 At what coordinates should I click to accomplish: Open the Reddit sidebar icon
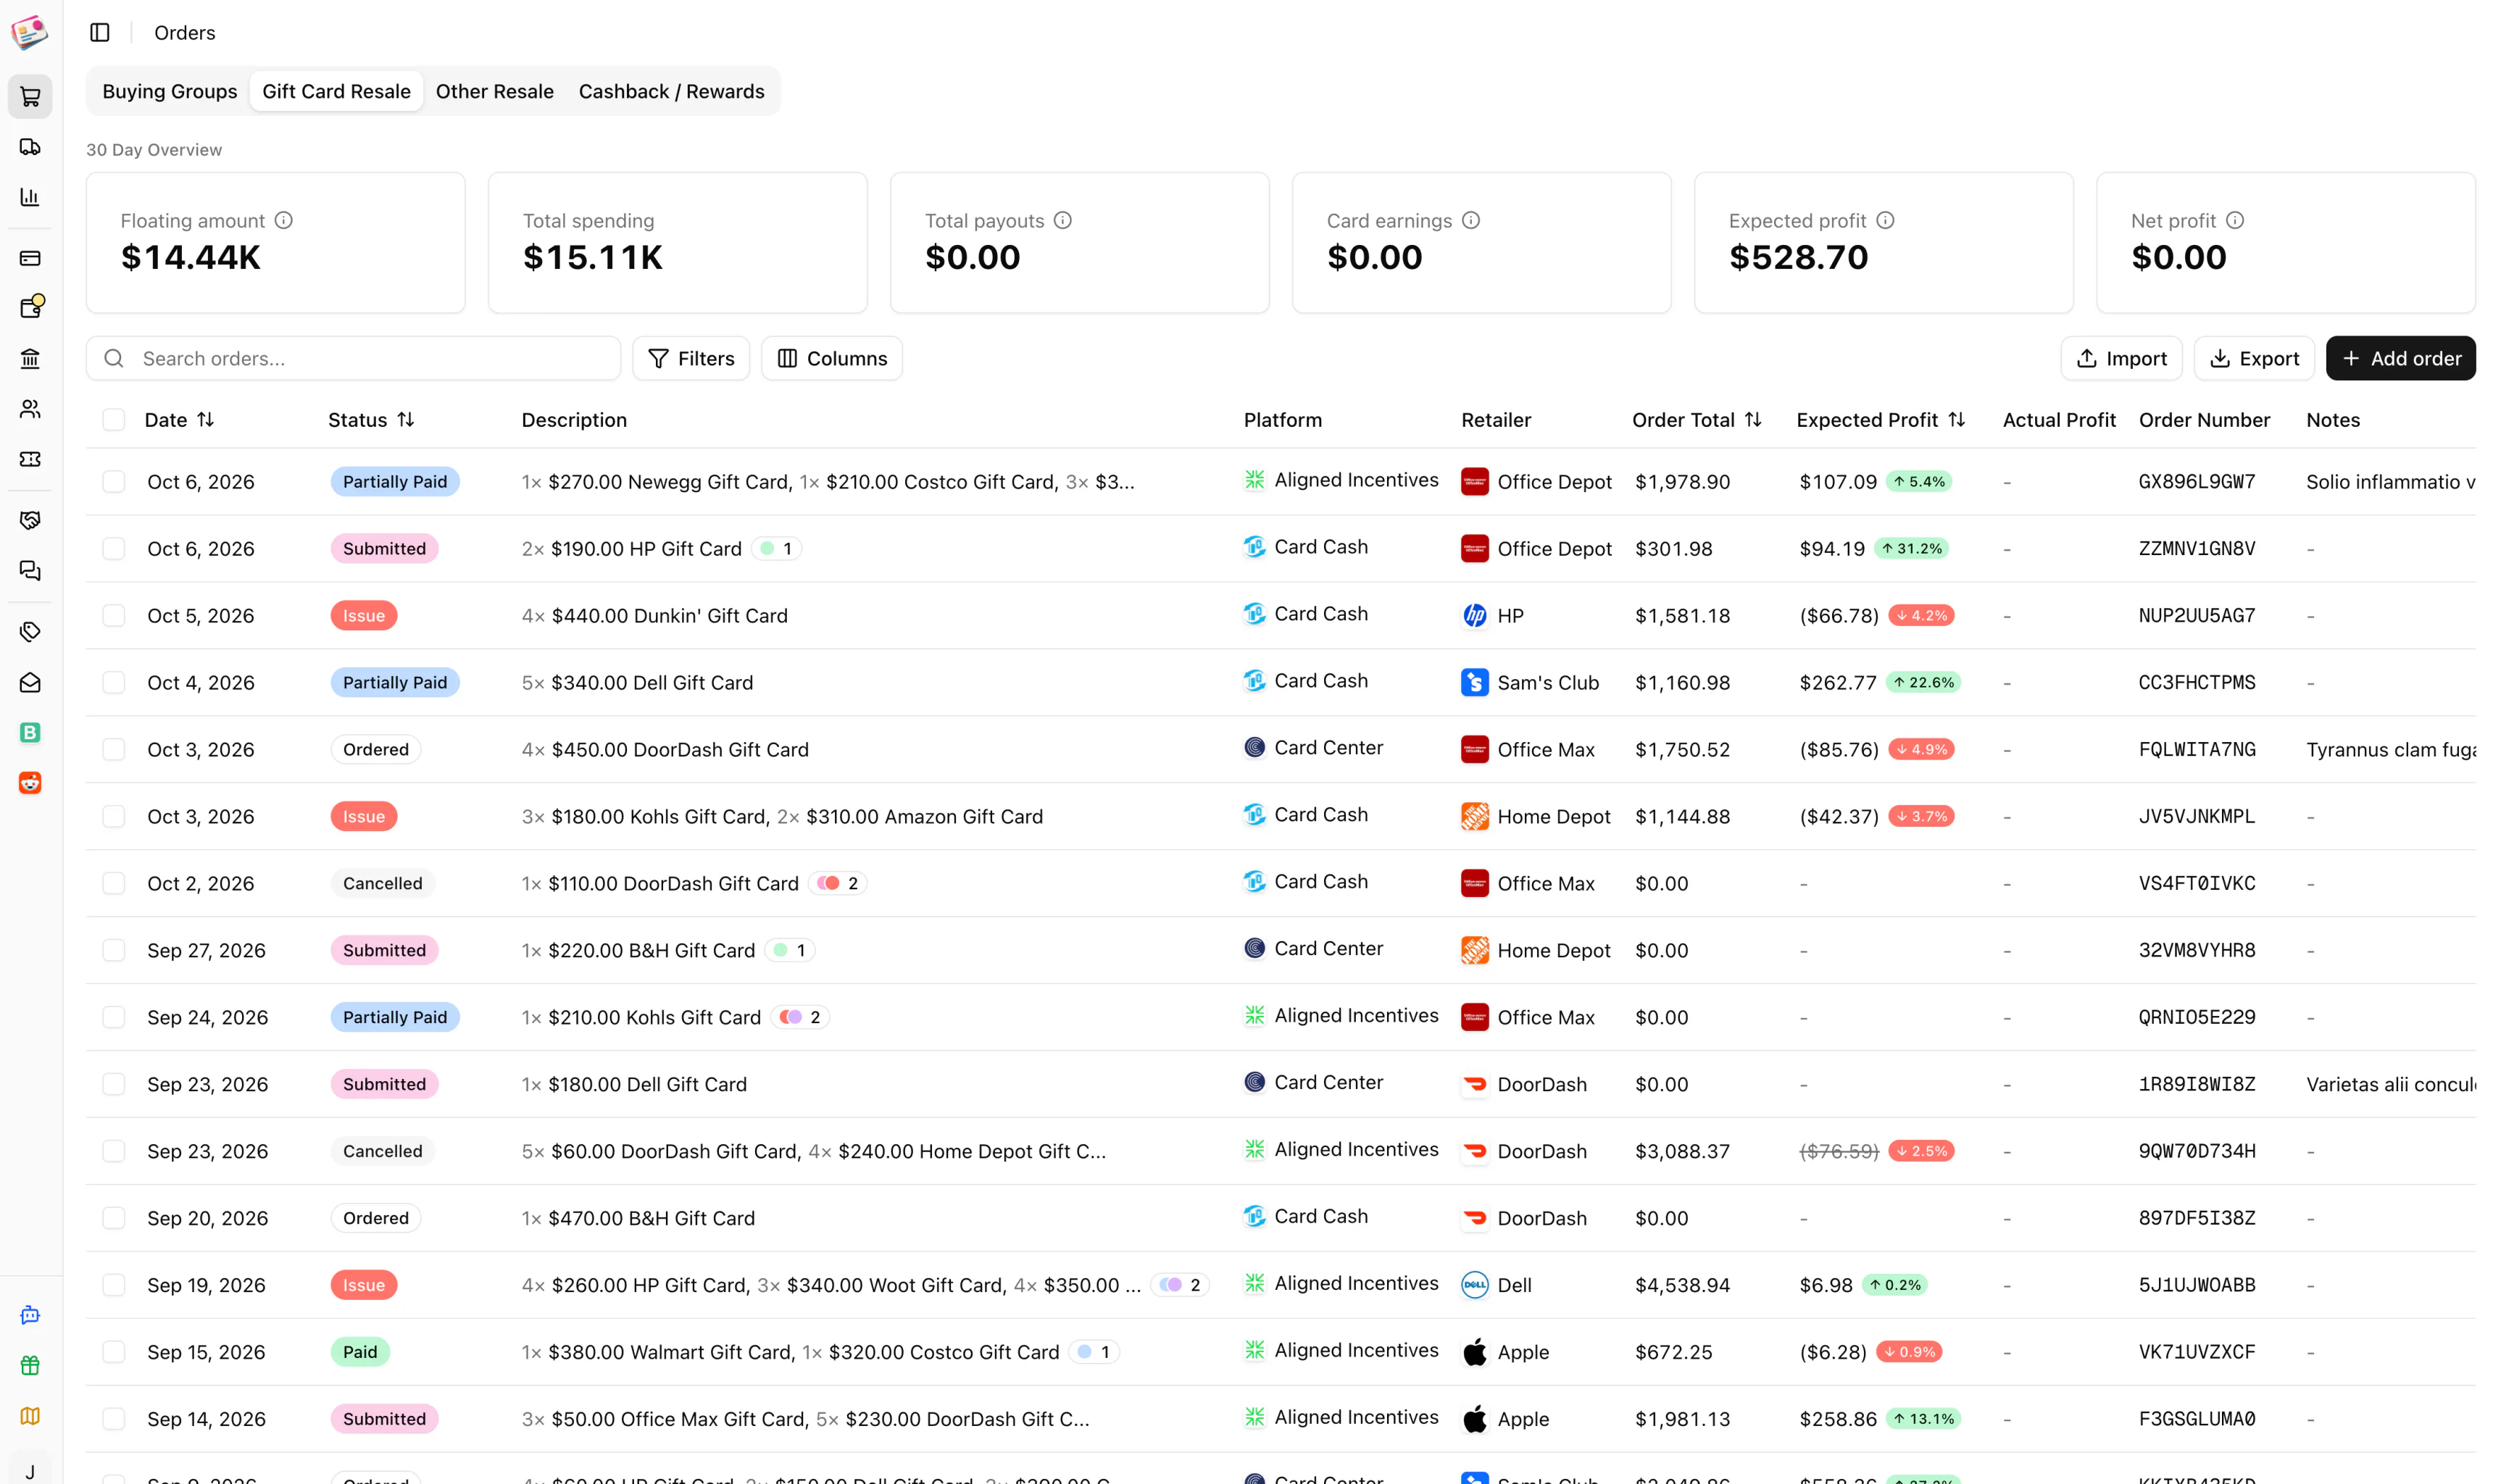click(x=30, y=783)
